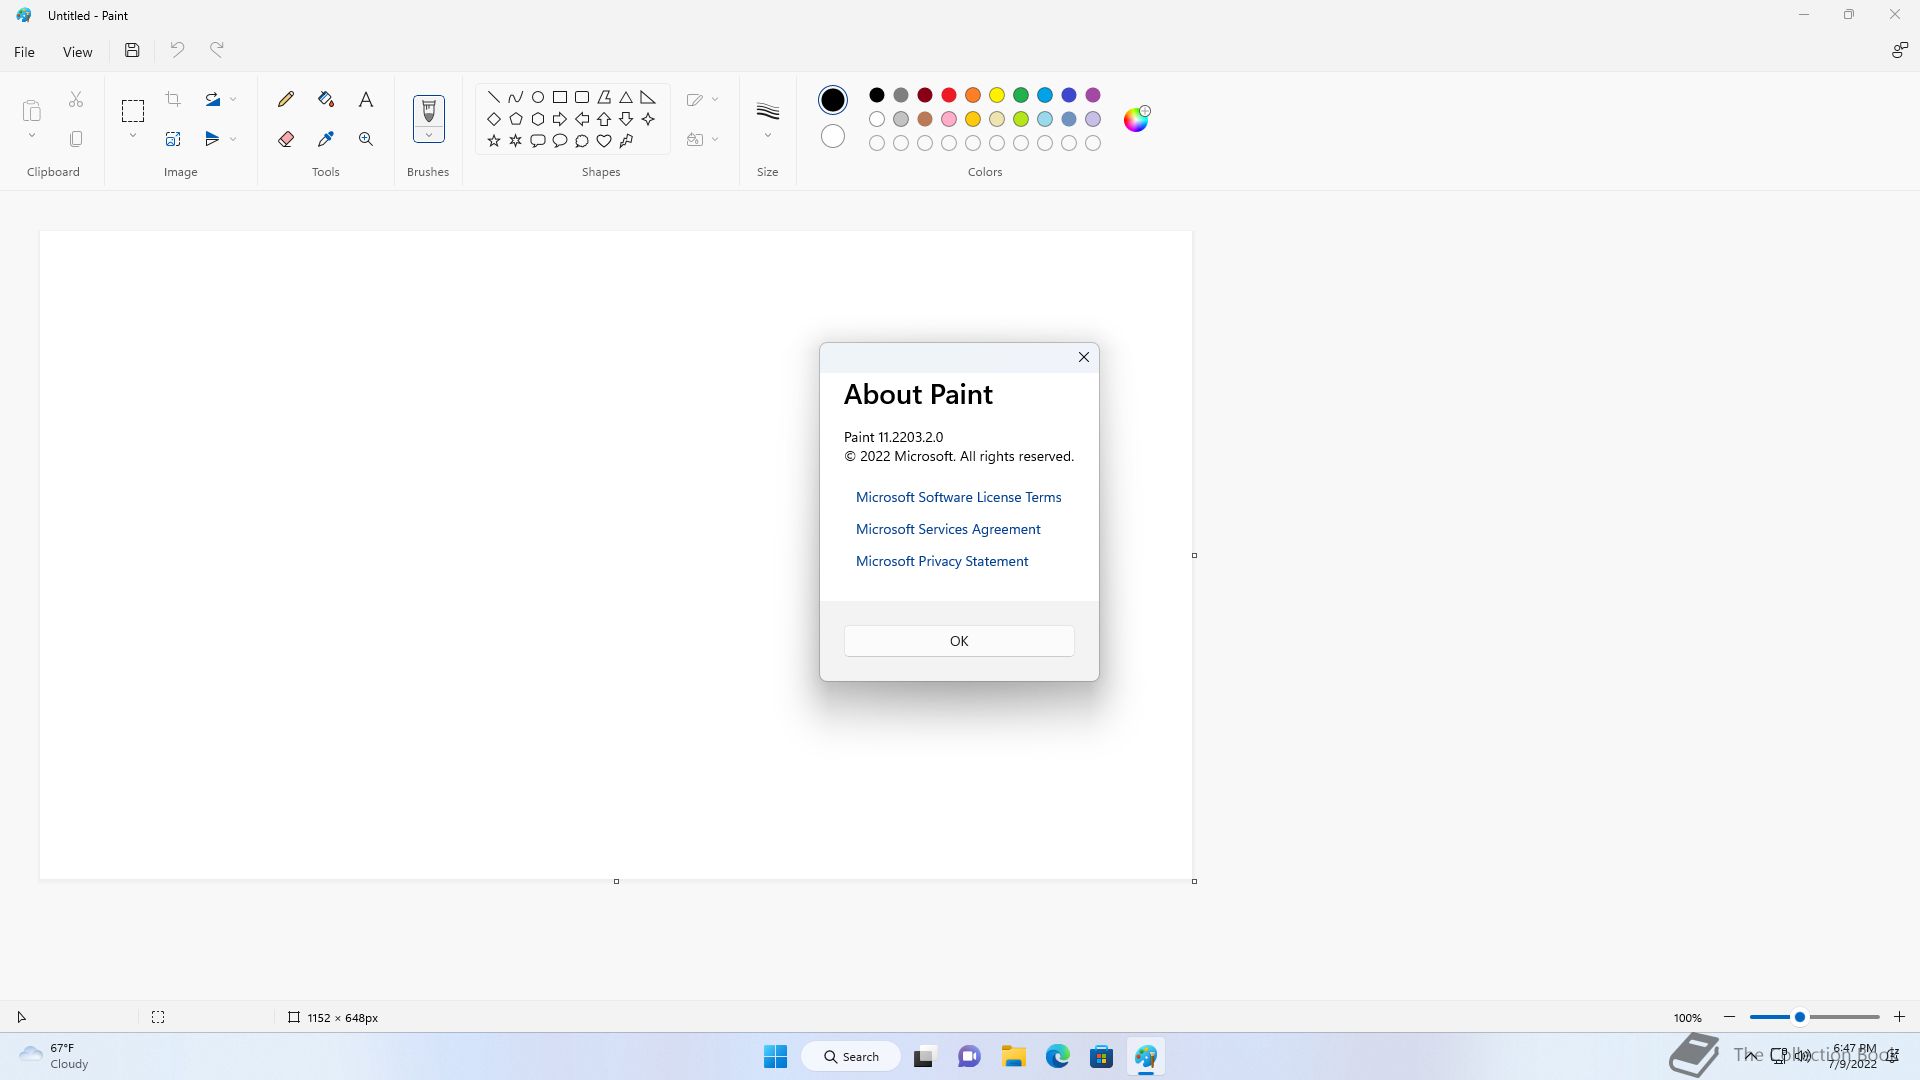Select Color 1 black foreground circle
Viewport: 1920px width, 1080px height.
coord(833,99)
